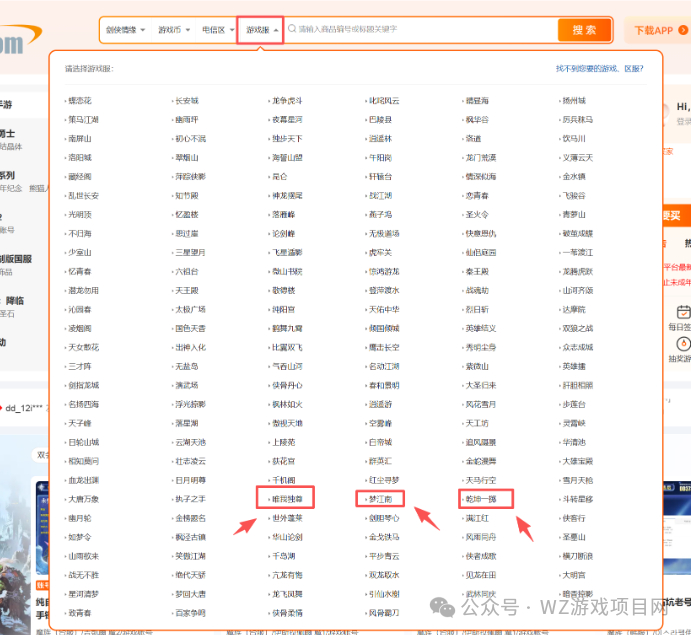The image size is (691, 635).
Task: Choose the 乾坤一掷 server
Action: (481, 499)
